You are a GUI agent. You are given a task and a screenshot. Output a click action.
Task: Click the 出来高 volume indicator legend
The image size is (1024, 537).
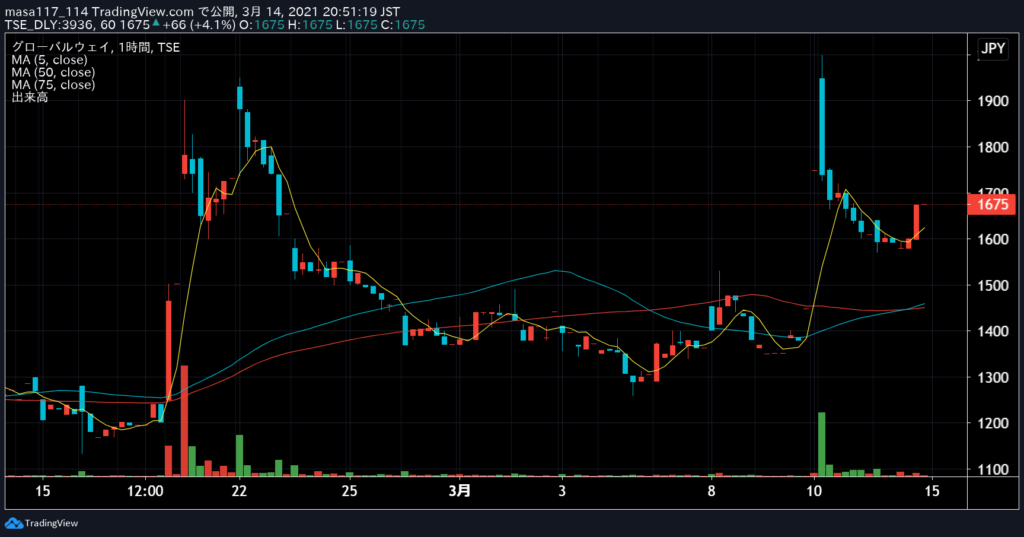[x=29, y=97]
